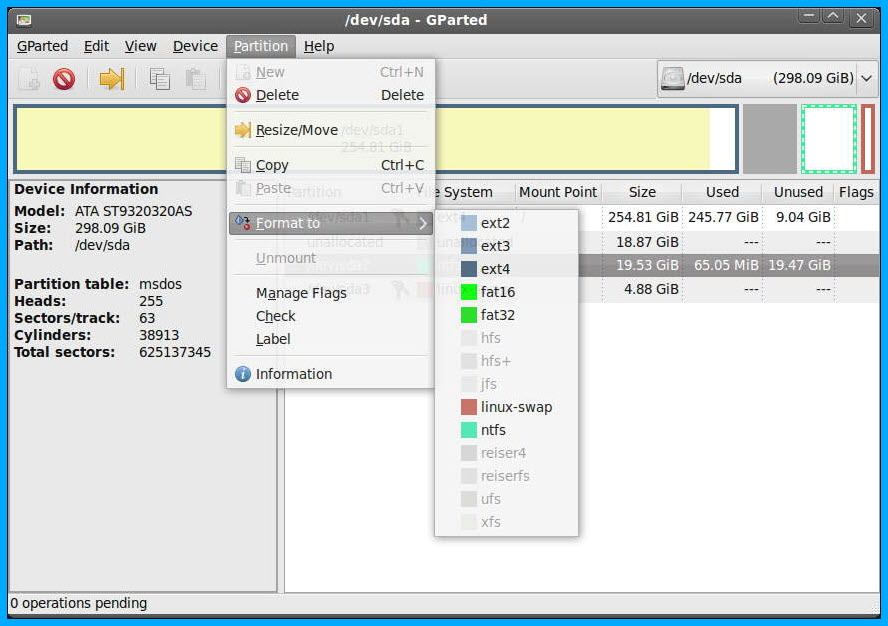This screenshot has width=888, height=626.
Task: Click the ATA ST9320320AS model value
Action: tap(134, 211)
